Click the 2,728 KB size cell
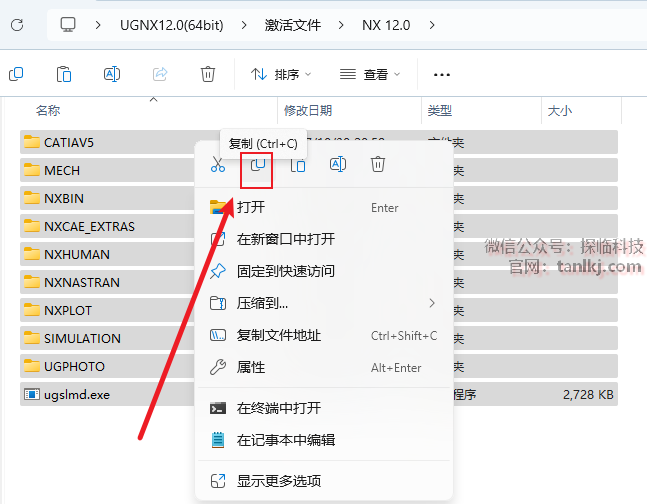The height and width of the screenshot is (504, 647). [x=588, y=395]
